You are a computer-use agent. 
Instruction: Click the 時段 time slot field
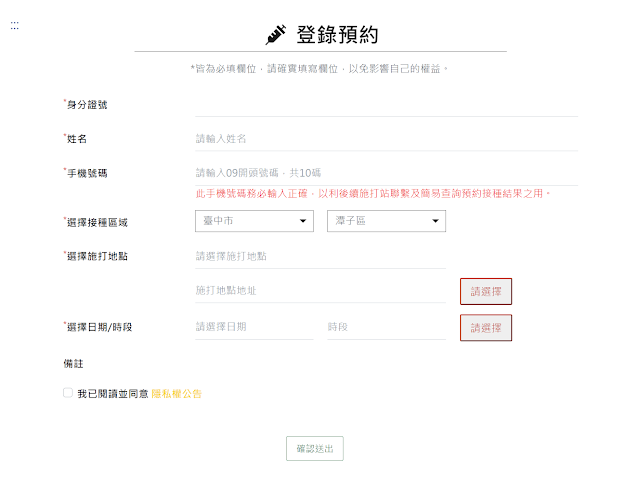coord(386,327)
